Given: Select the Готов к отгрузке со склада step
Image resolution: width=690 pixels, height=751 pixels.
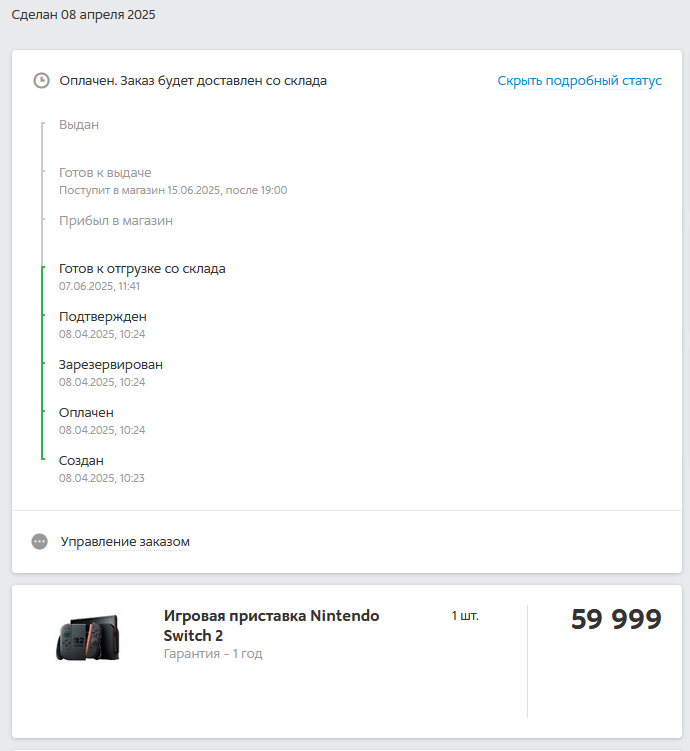Looking at the screenshot, I should (x=142, y=269).
